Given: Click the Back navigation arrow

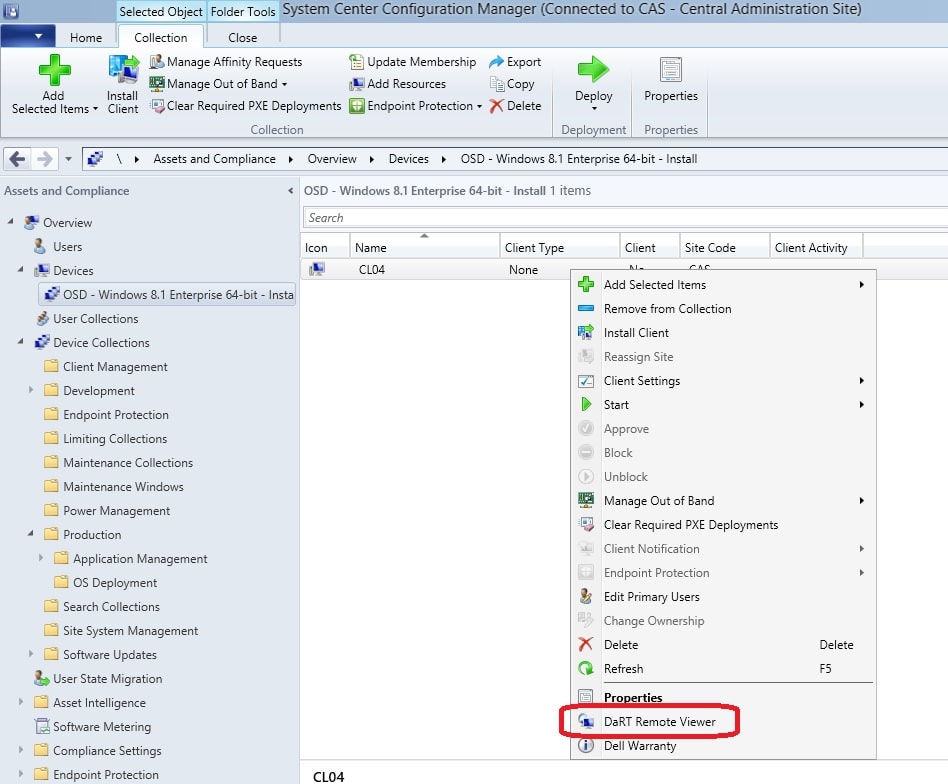Looking at the screenshot, I should [17, 159].
